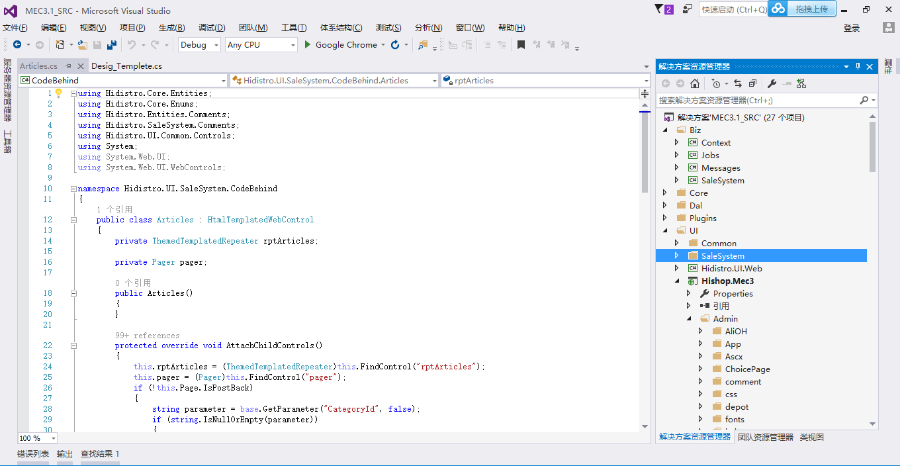Expand the Plugins folder node
The height and width of the screenshot is (466, 900).
665,218
